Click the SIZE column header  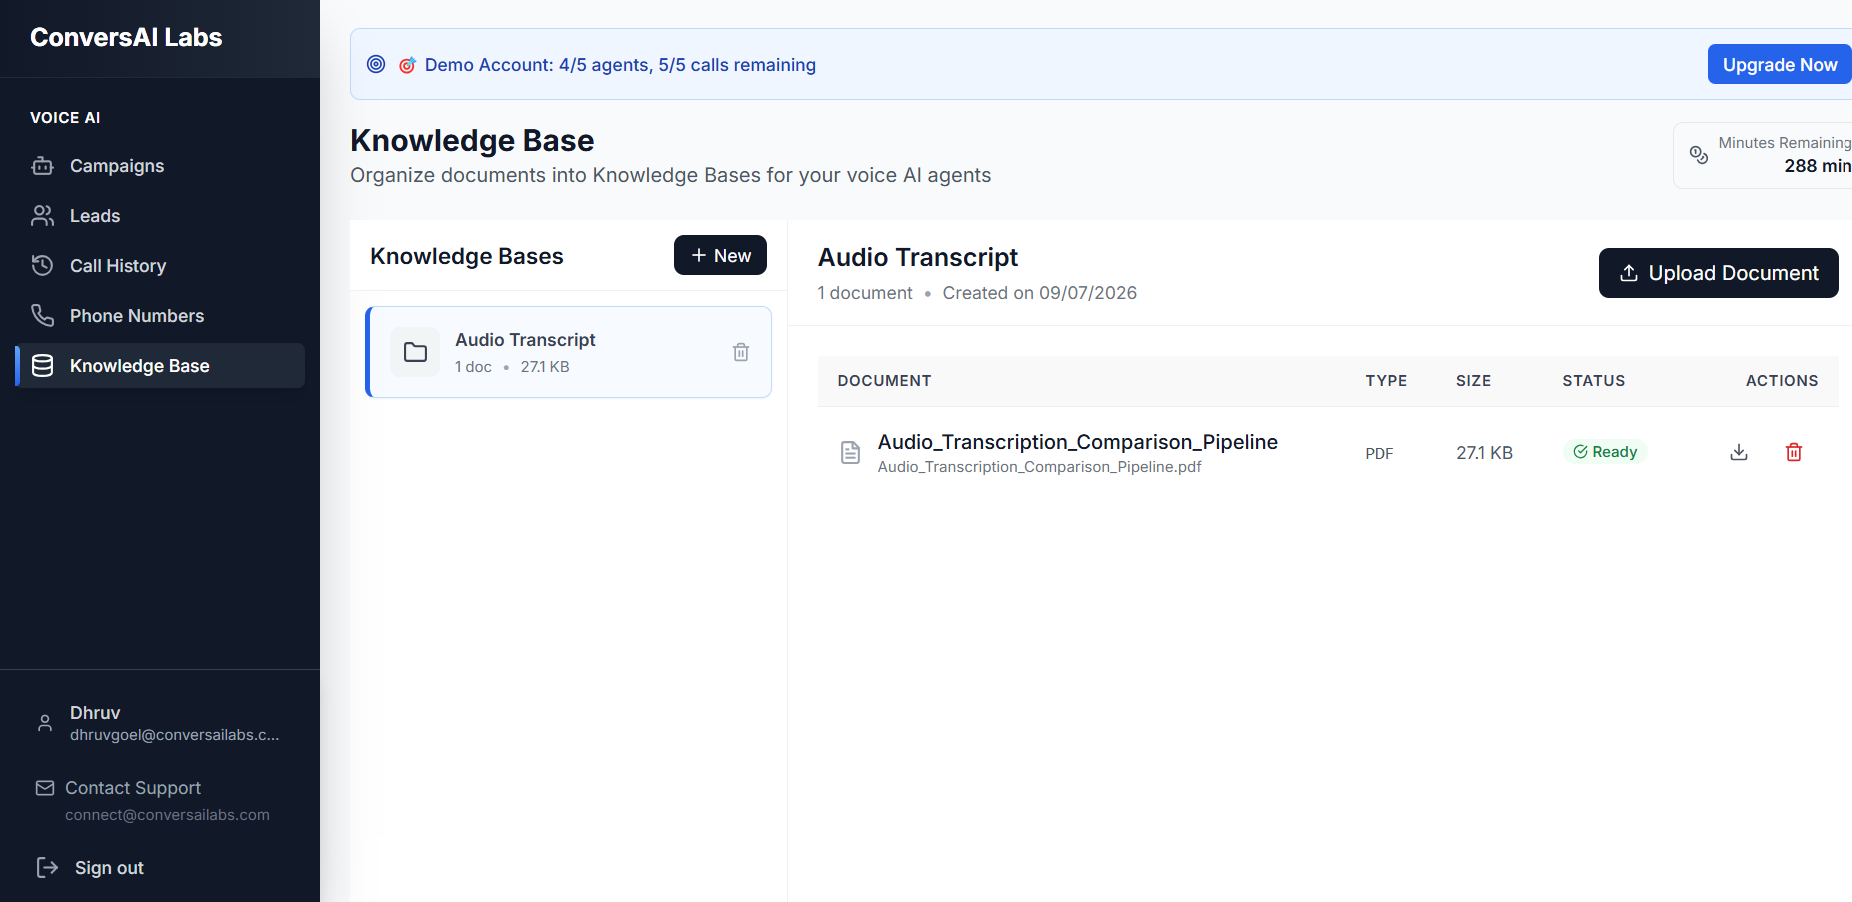coord(1473,381)
